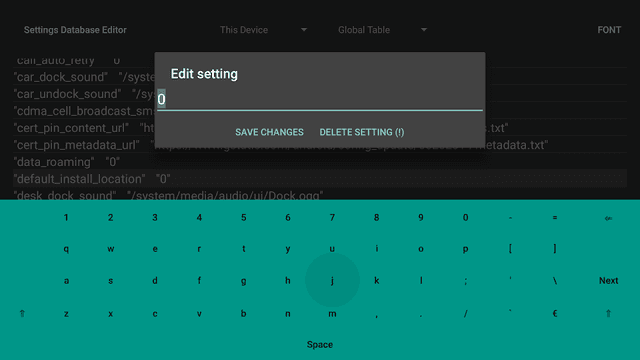Tap the u key
Viewport: 640px width, 360px height.
point(332,249)
